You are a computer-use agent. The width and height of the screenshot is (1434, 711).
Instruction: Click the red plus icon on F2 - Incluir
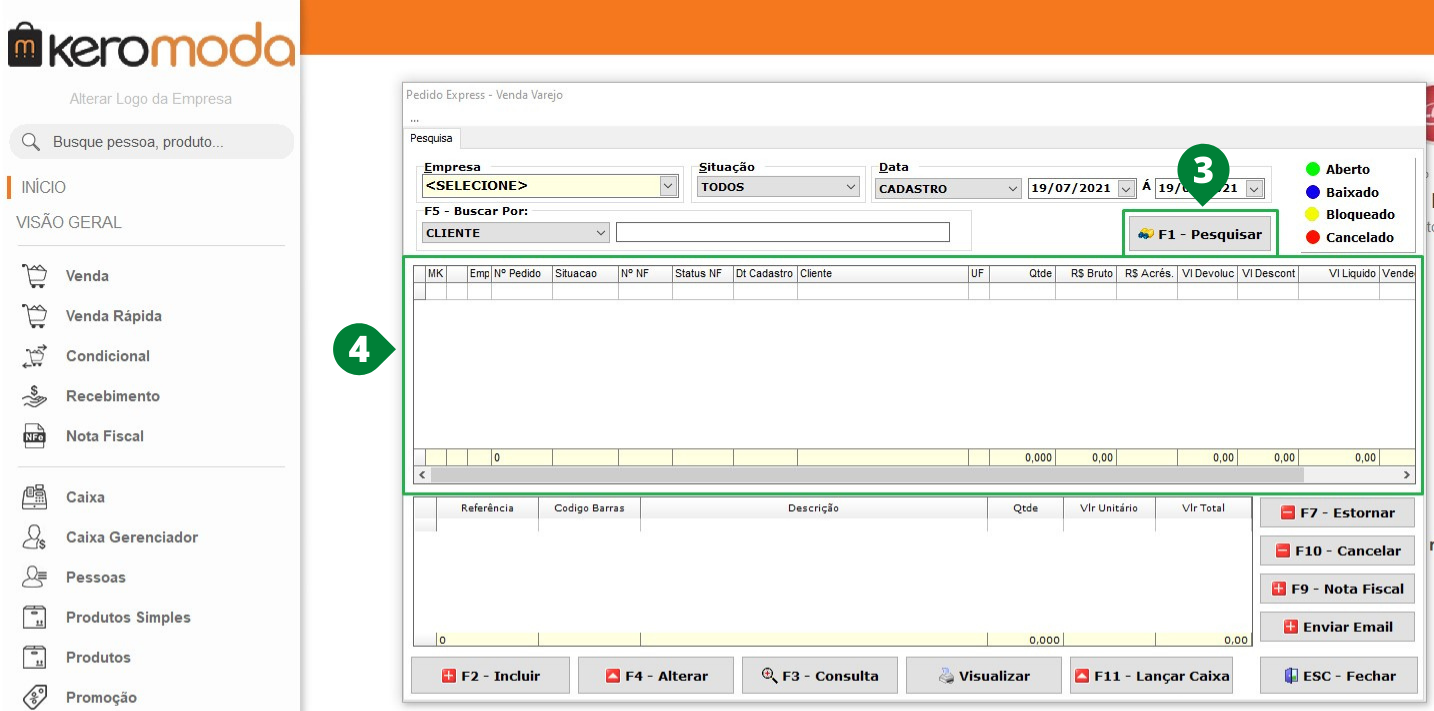click(449, 676)
